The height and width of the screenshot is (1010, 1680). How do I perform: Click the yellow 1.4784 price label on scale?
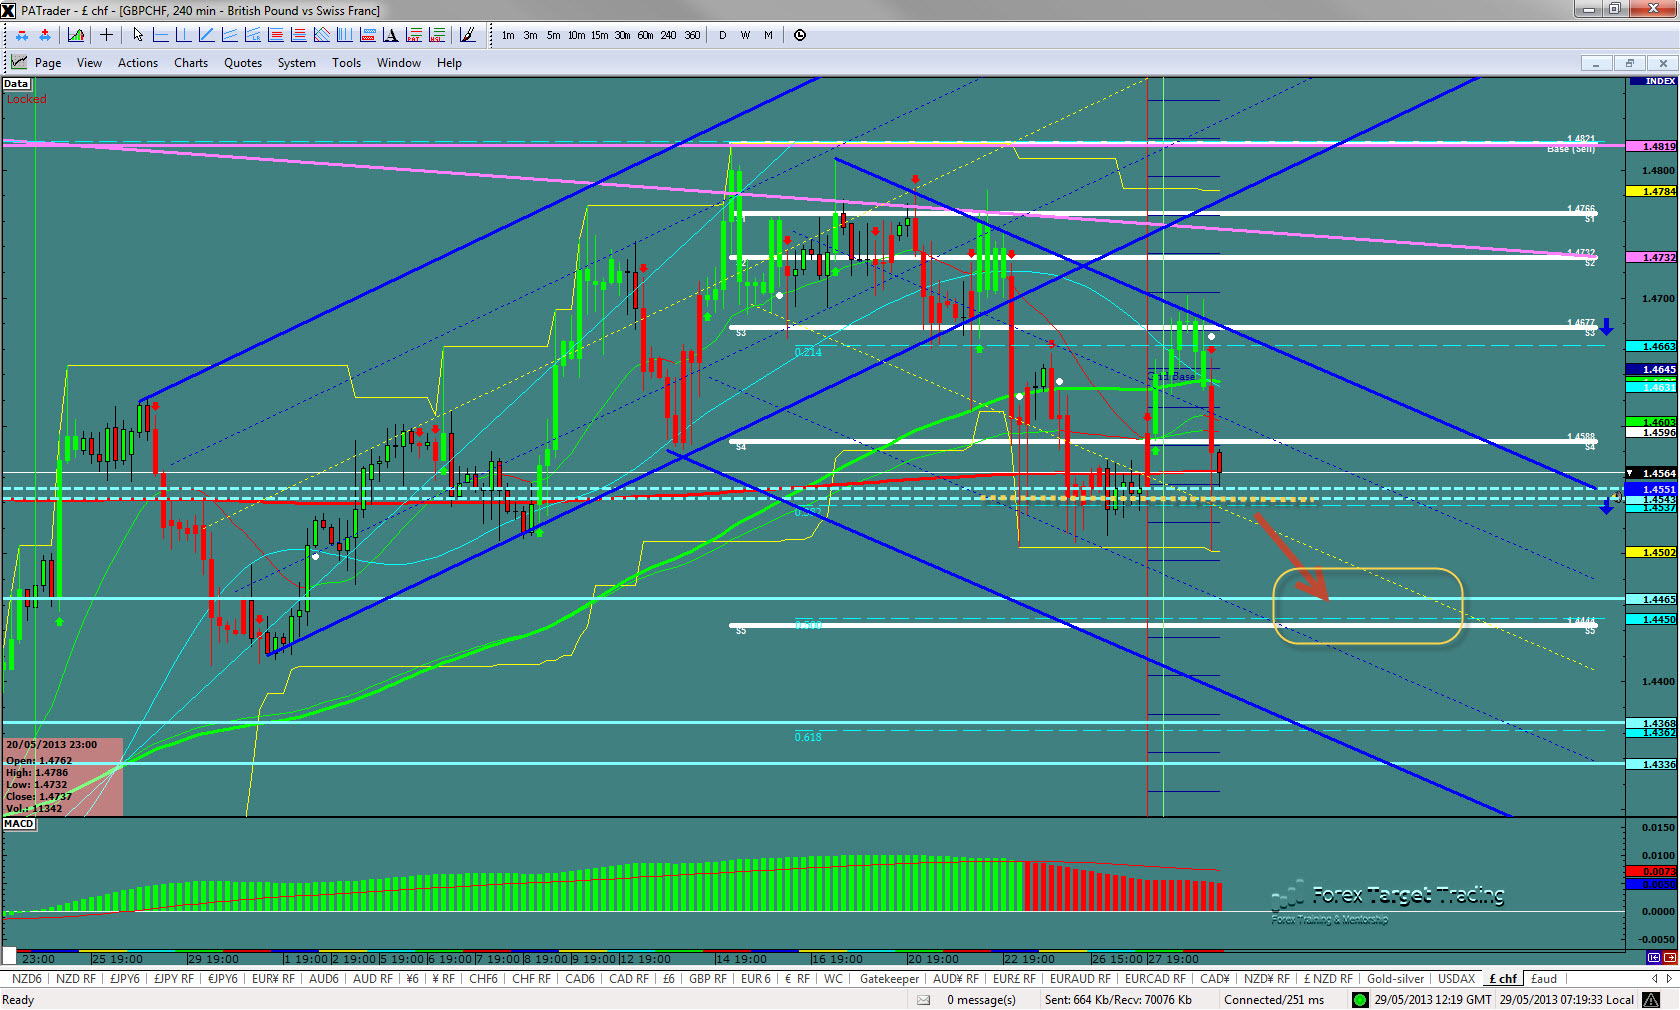[1652, 191]
